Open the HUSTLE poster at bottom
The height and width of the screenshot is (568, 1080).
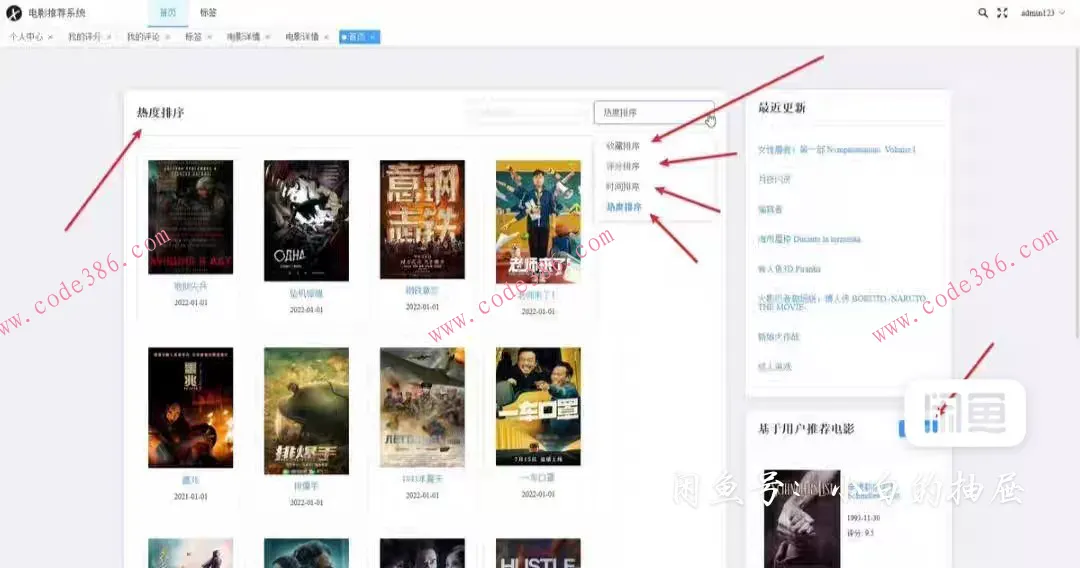pyautogui.click(x=538, y=554)
